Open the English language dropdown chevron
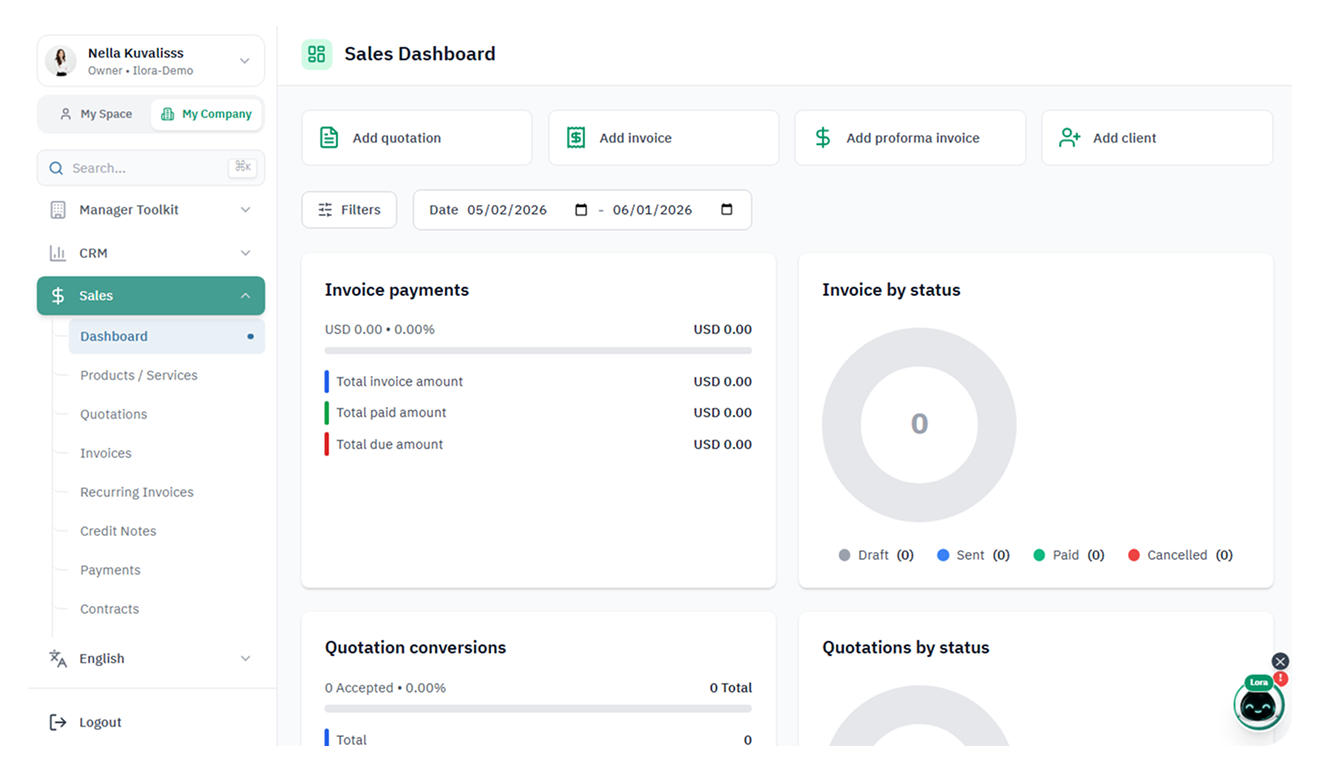This screenshot has width=1320, height=771. (x=246, y=658)
